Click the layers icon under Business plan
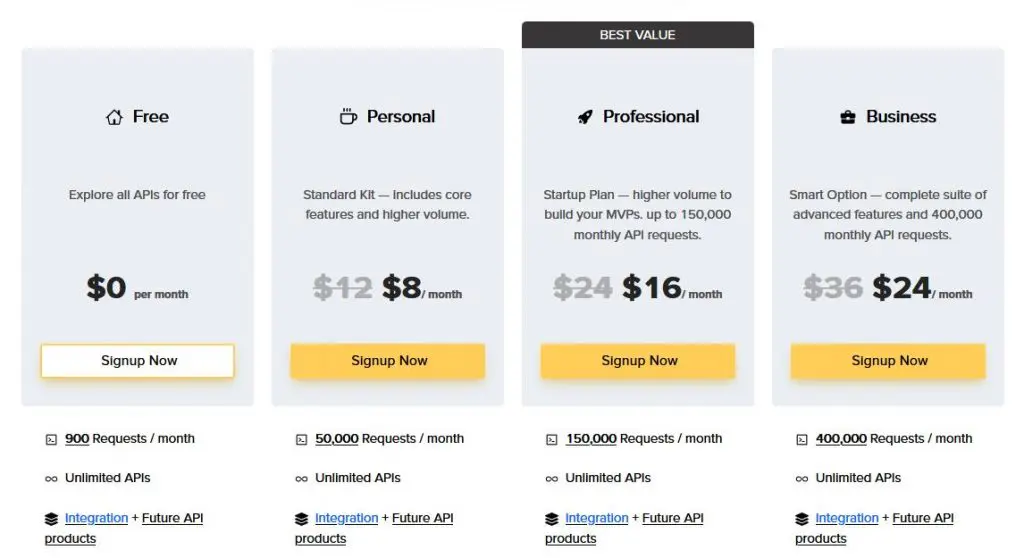Screen dimensions: 1024x558 click(x=801, y=519)
